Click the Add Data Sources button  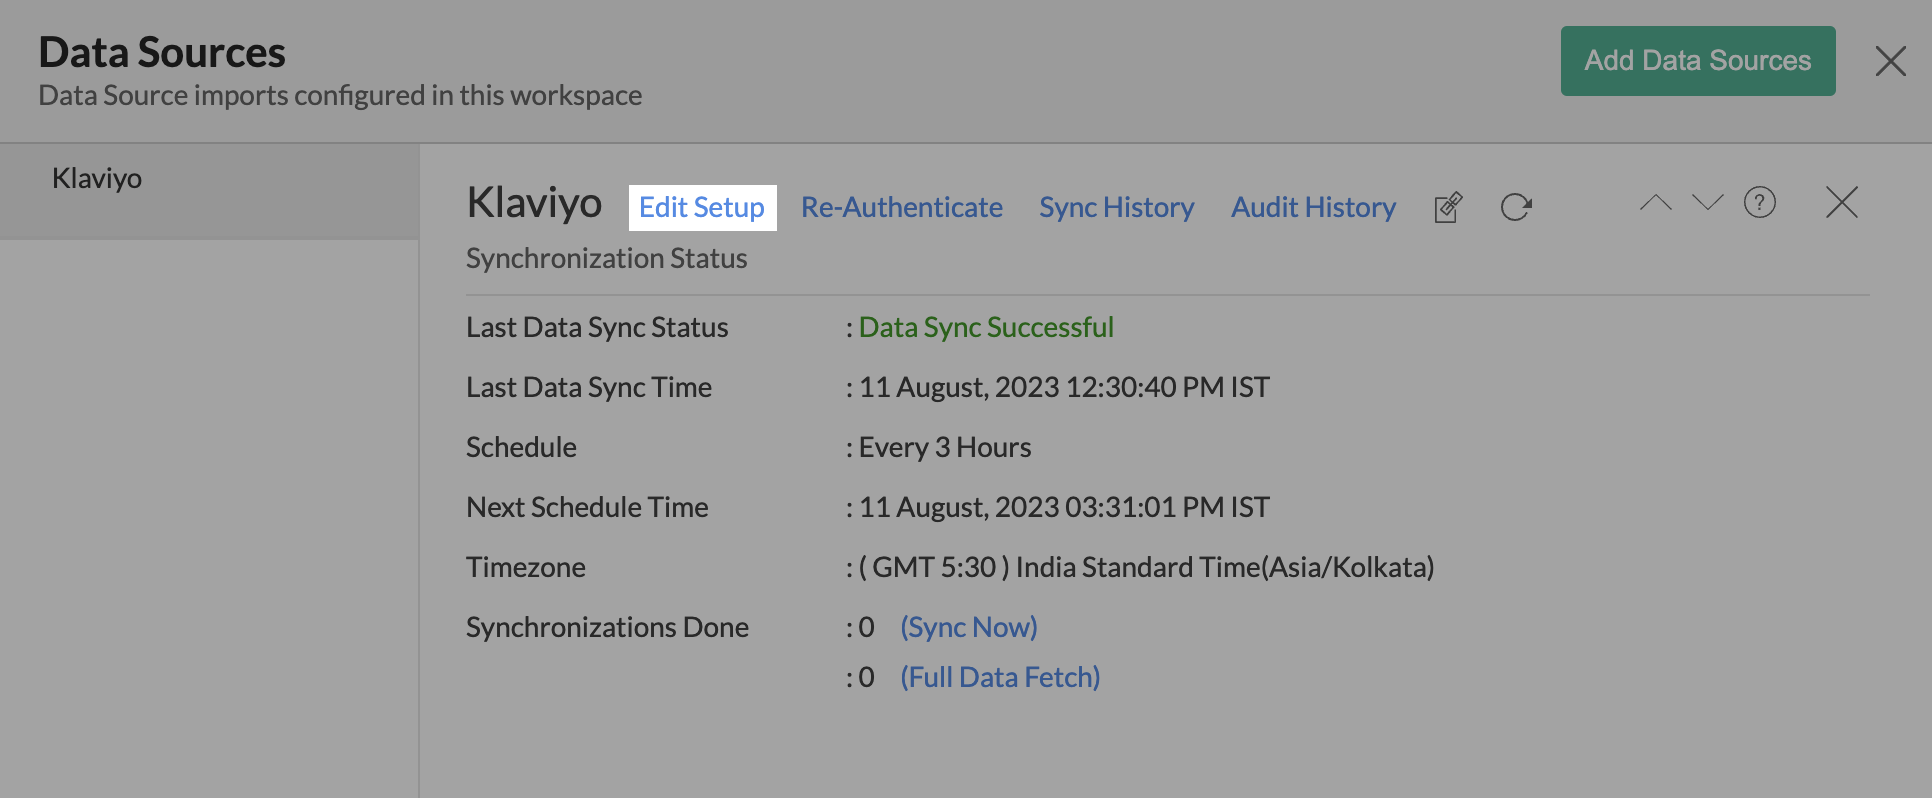point(1697,61)
